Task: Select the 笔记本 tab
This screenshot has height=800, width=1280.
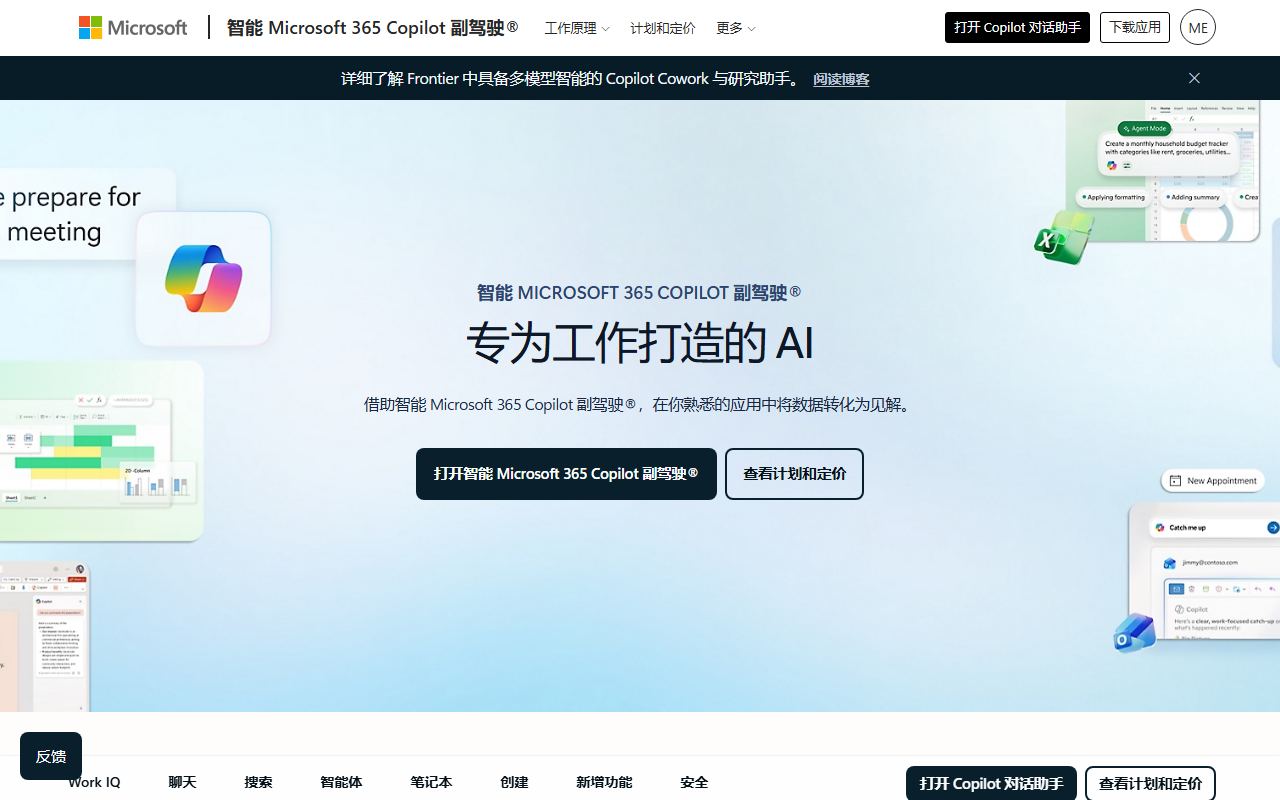Action: [x=431, y=782]
